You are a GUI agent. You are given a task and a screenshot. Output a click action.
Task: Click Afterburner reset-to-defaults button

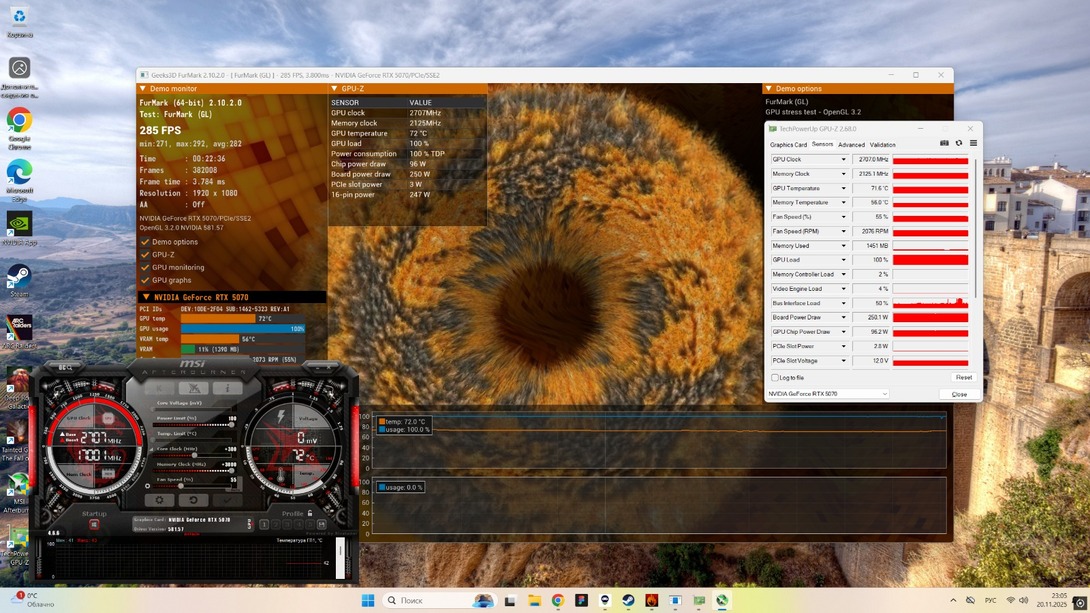point(193,500)
